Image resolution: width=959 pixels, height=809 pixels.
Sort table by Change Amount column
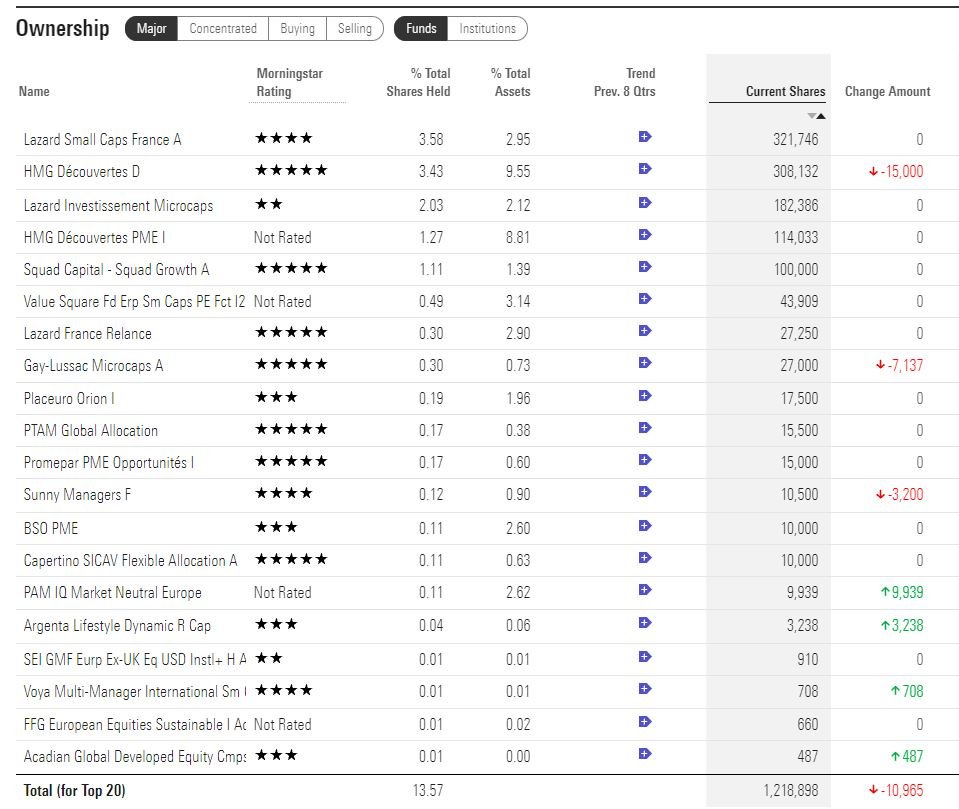point(887,91)
